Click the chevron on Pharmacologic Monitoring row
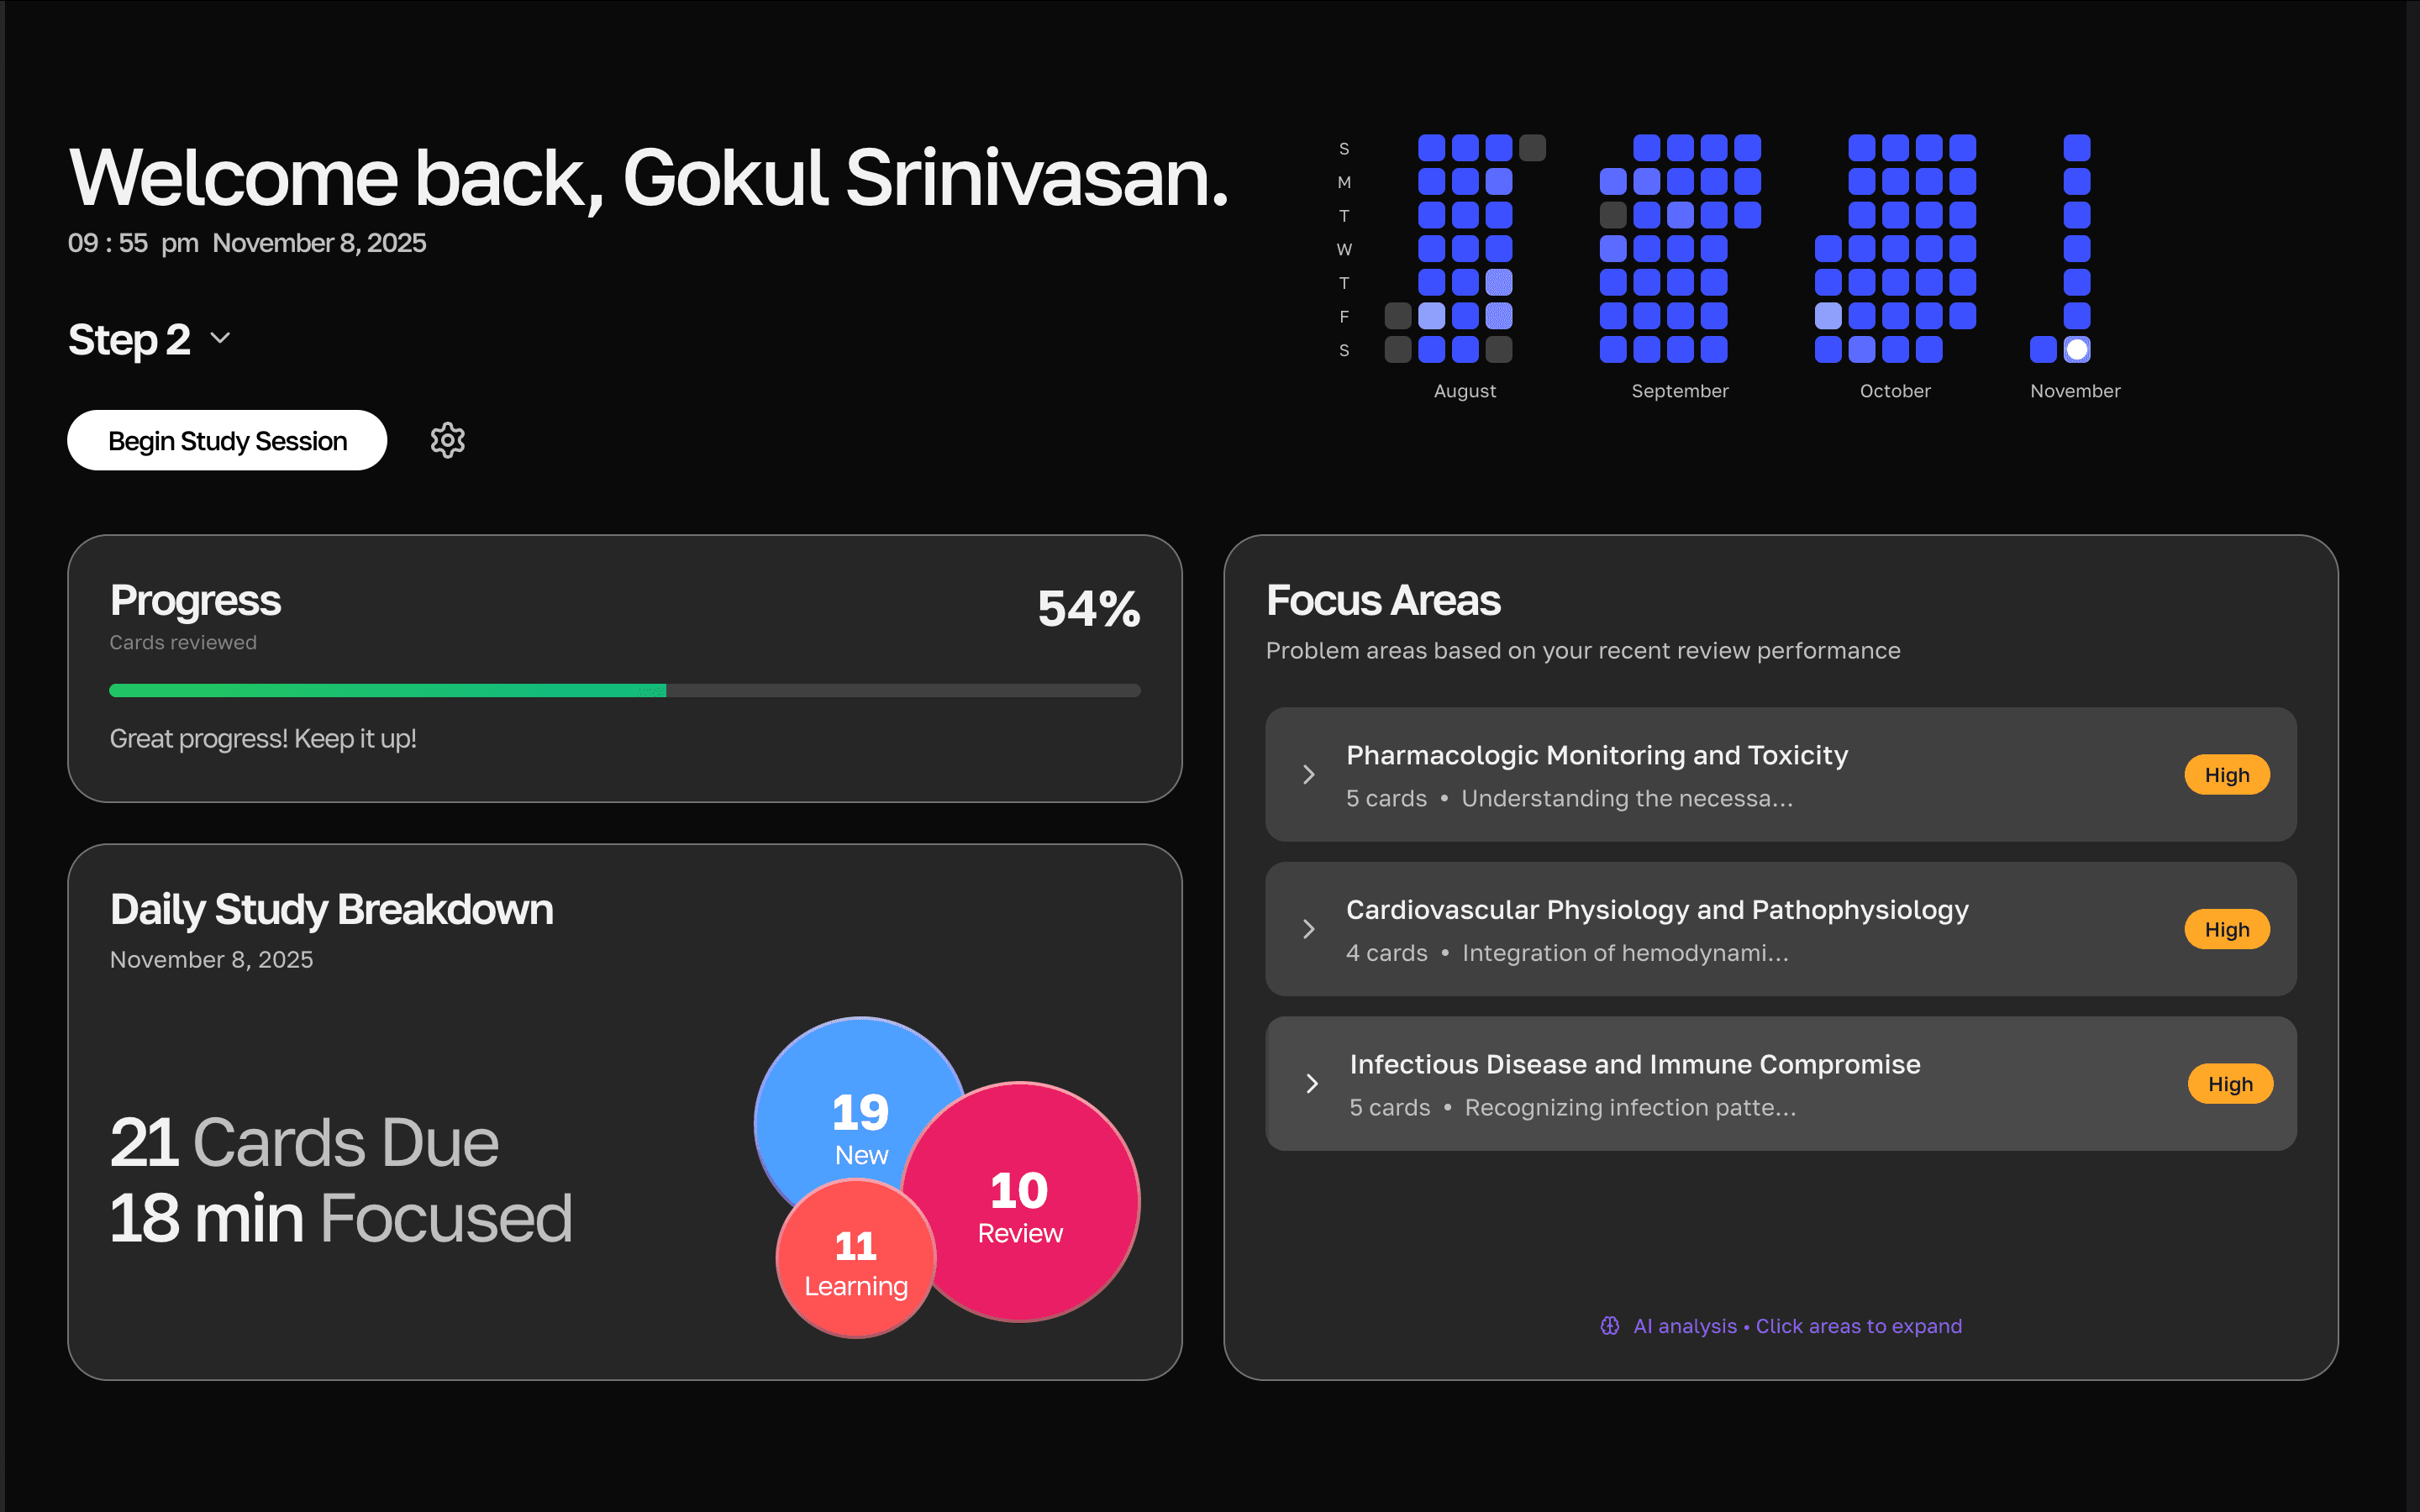Viewport: 2420px width, 1512px height. (x=1310, y=774)
